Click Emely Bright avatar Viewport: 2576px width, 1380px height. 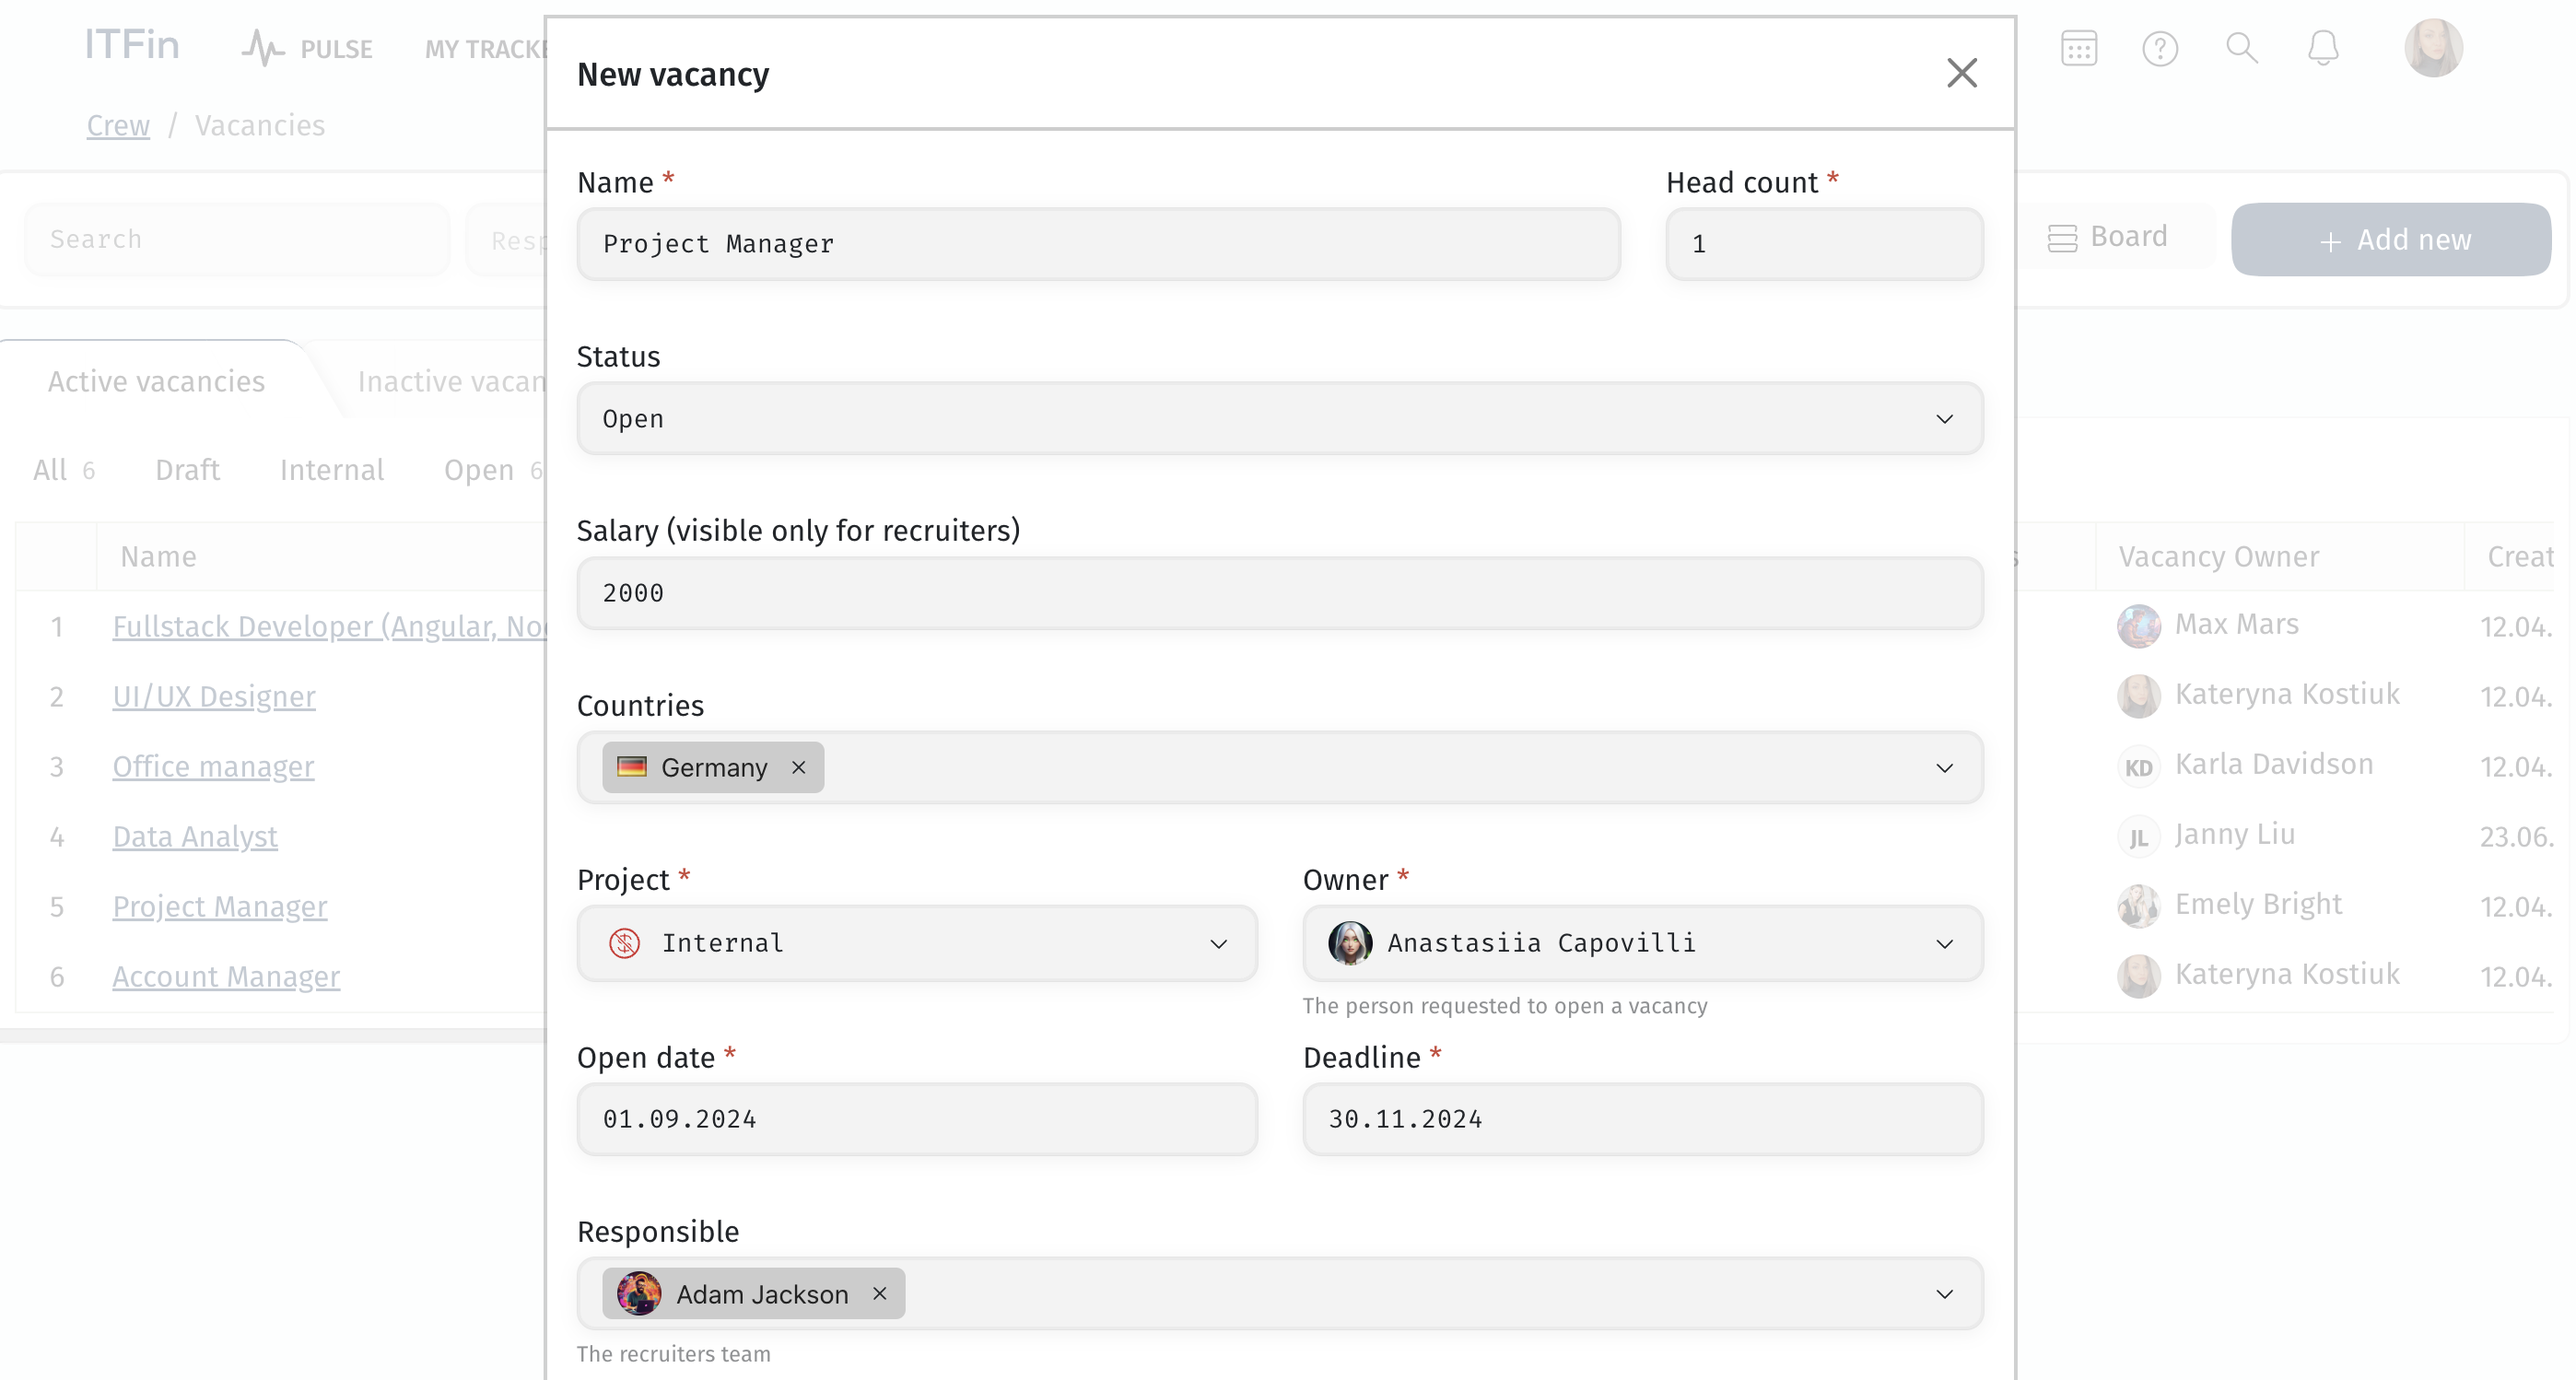point(2139,906)
